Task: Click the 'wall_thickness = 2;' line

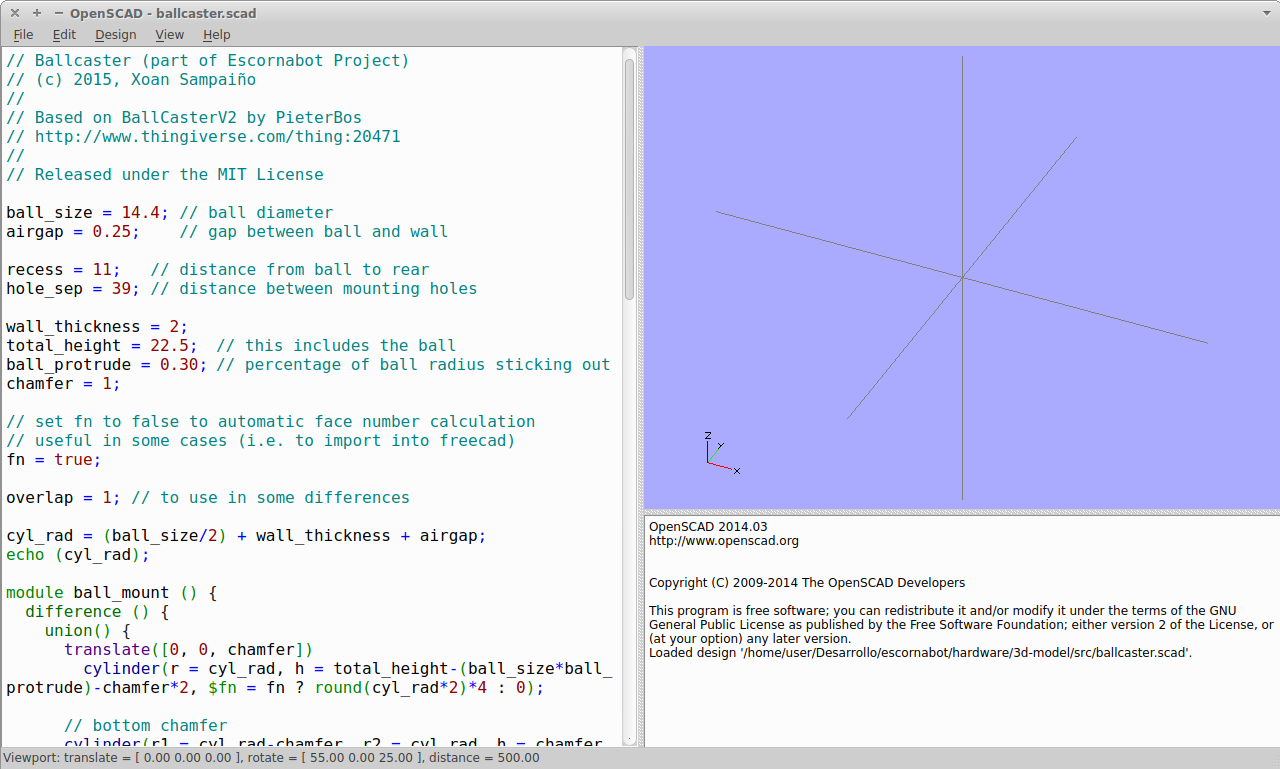Action: click(x=97, y=327)
